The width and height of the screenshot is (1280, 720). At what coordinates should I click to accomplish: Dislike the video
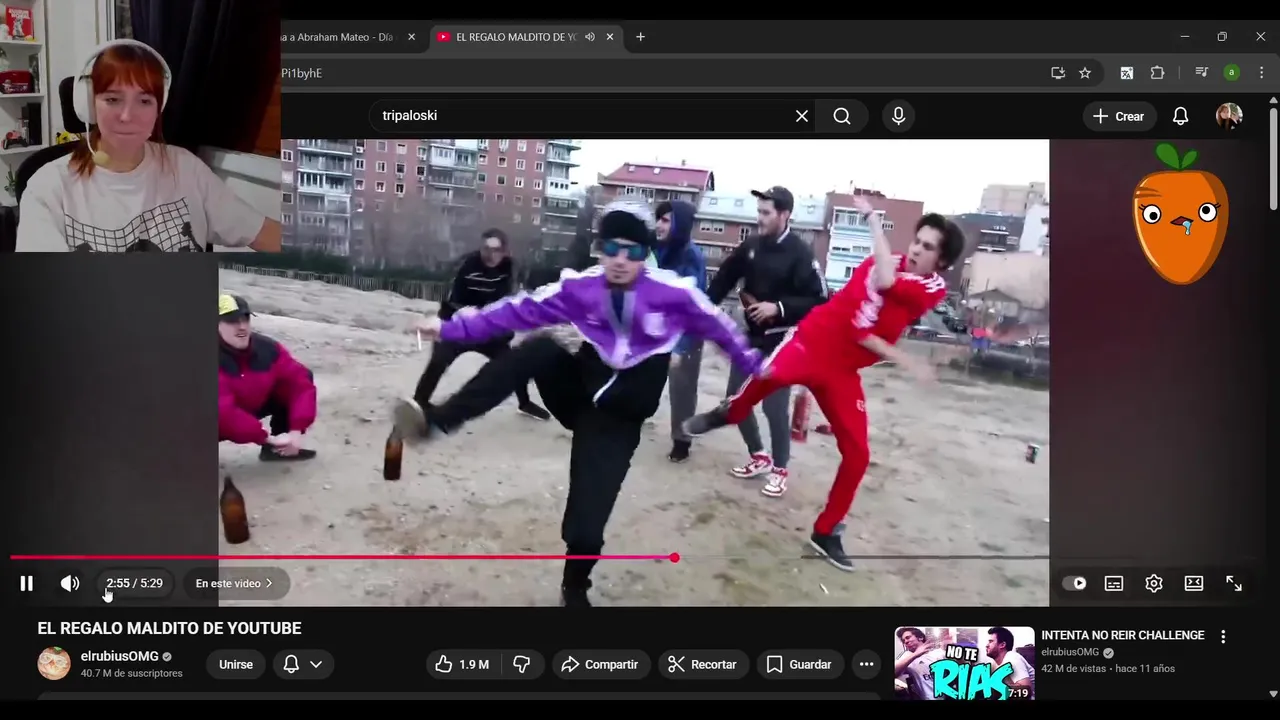[x=521, y=664]
